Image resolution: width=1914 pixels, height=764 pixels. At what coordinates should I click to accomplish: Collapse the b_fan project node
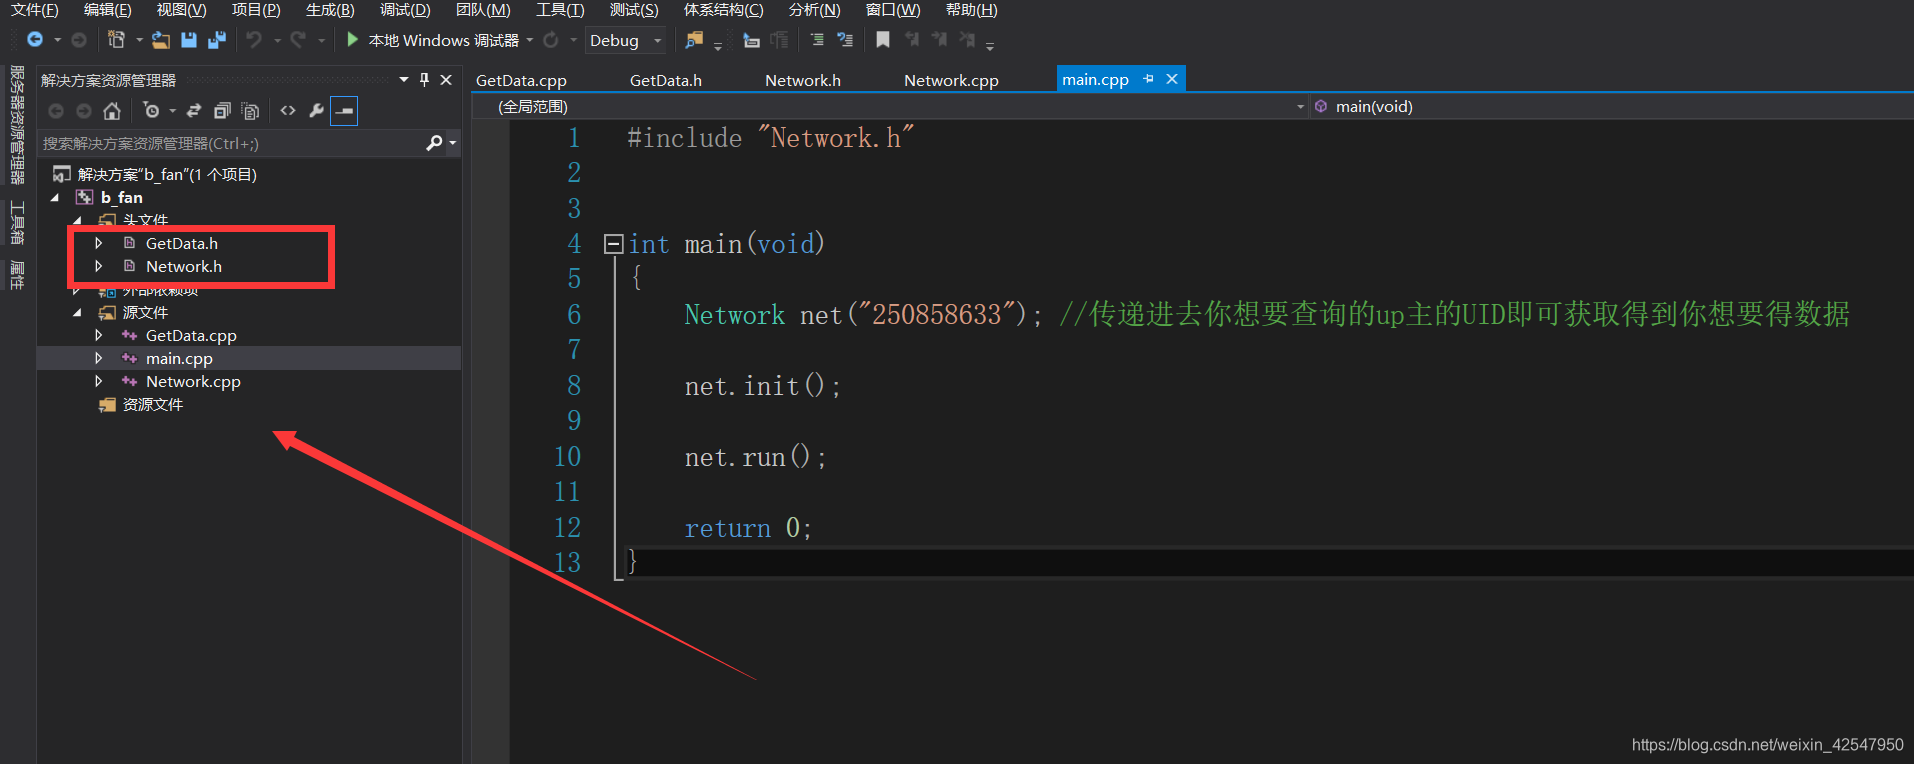[55, 198]
